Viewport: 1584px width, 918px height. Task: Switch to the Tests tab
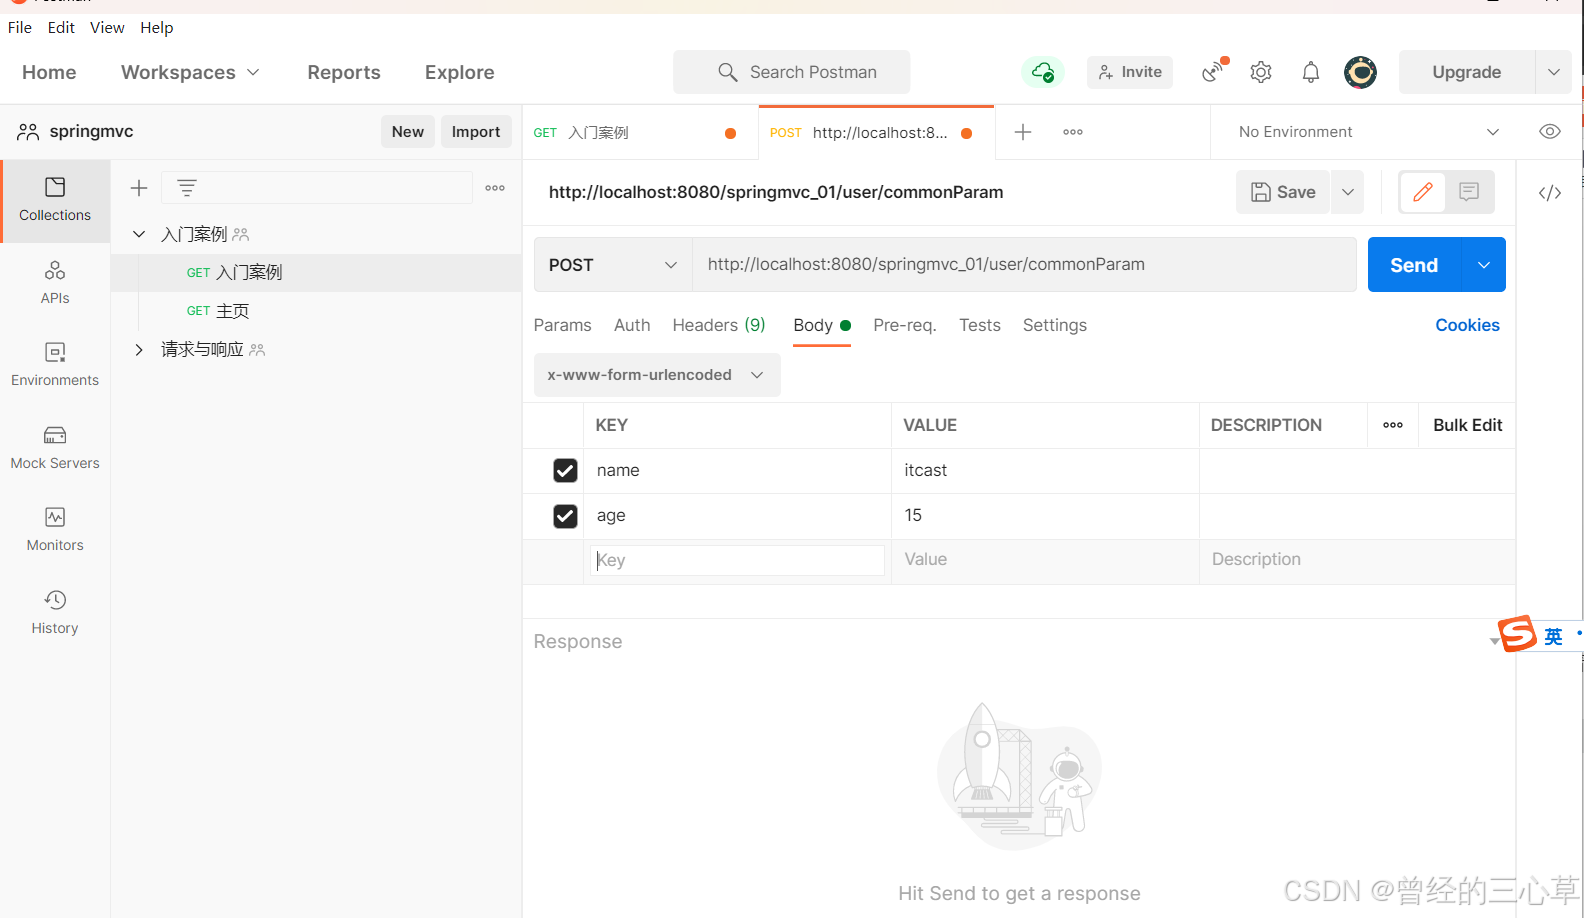(x=980, y=325)
